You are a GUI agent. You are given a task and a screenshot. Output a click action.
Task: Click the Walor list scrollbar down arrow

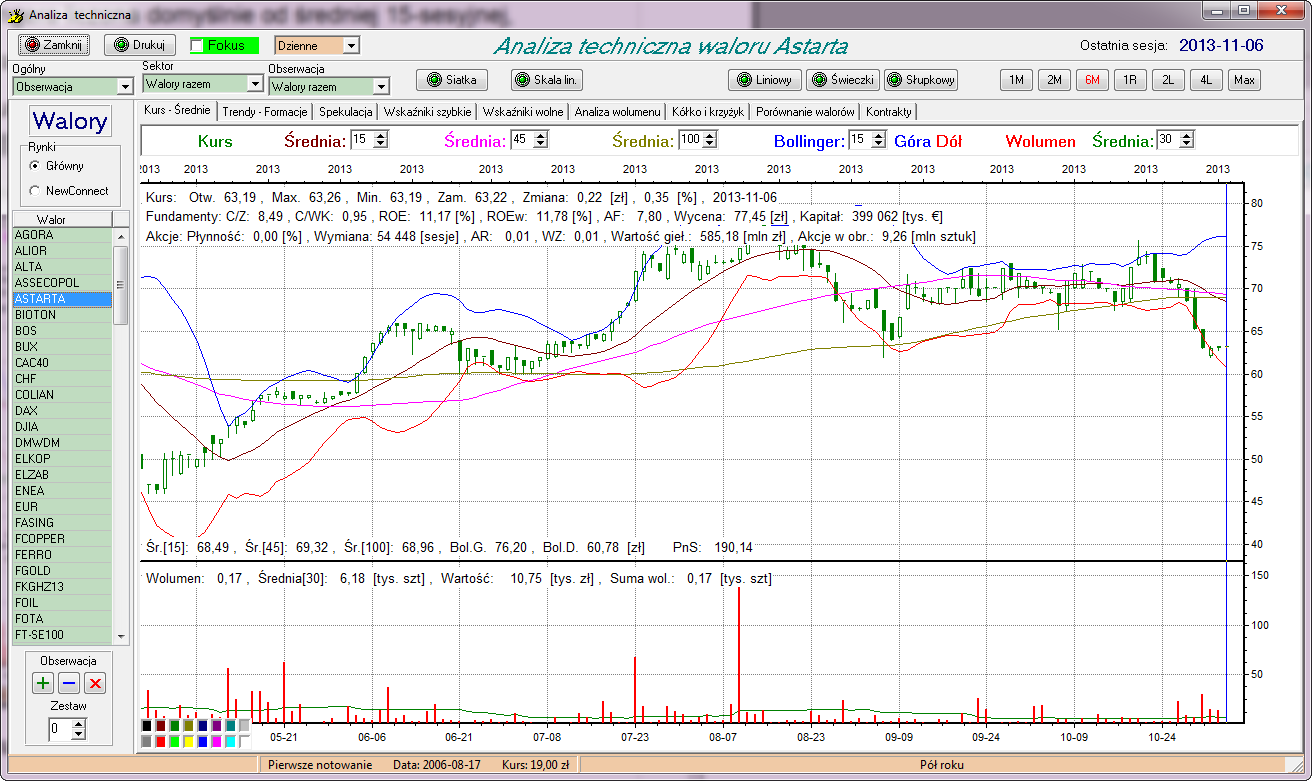121,635
